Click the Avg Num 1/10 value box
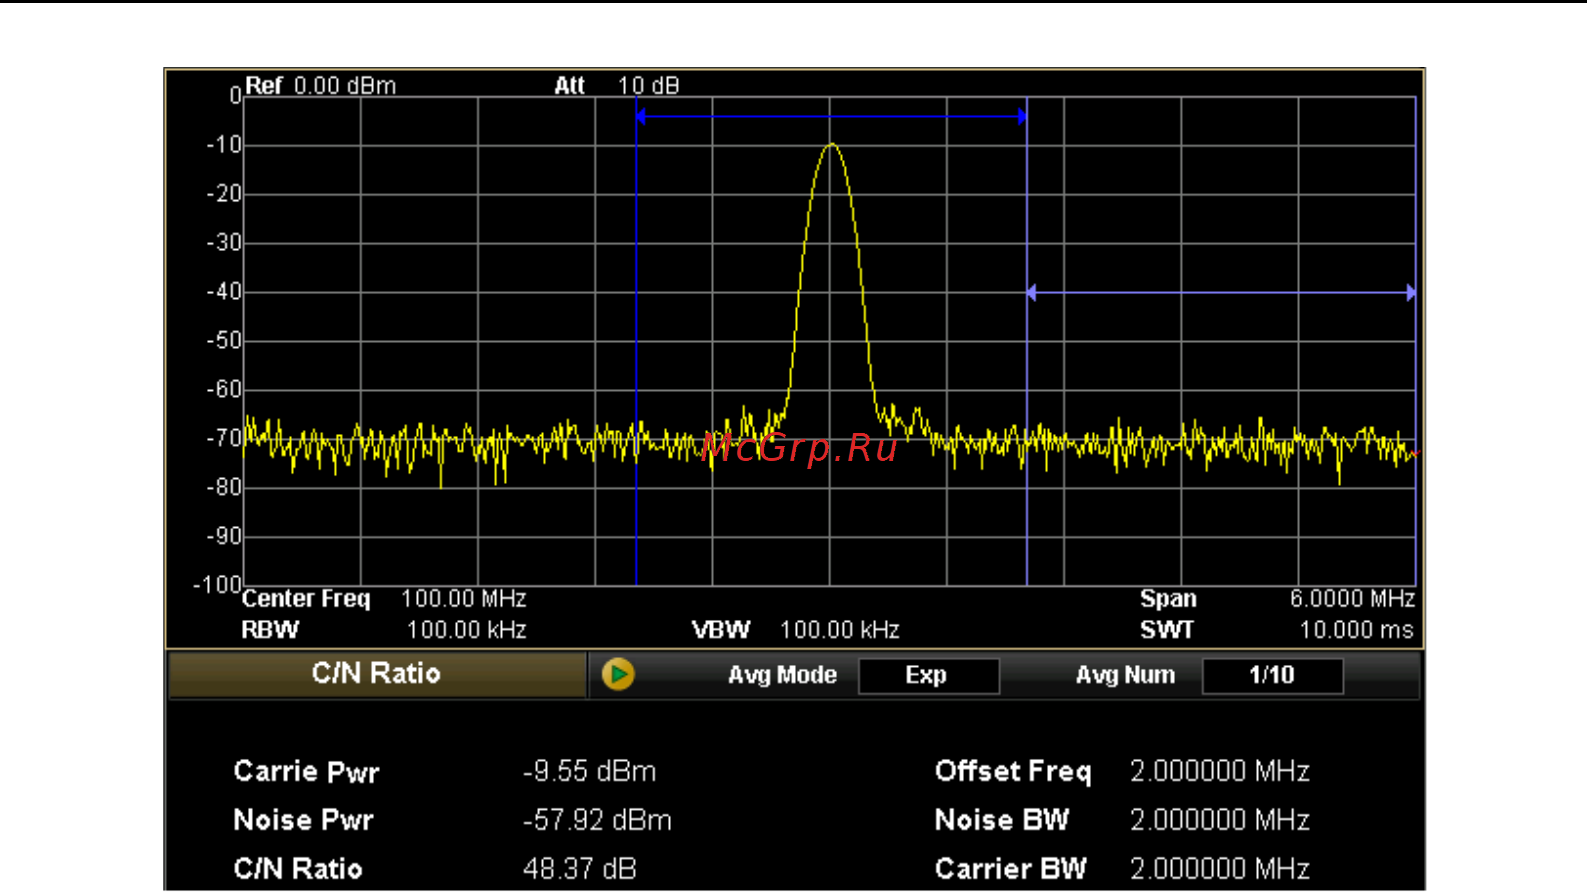 [x=1272, y=675]
